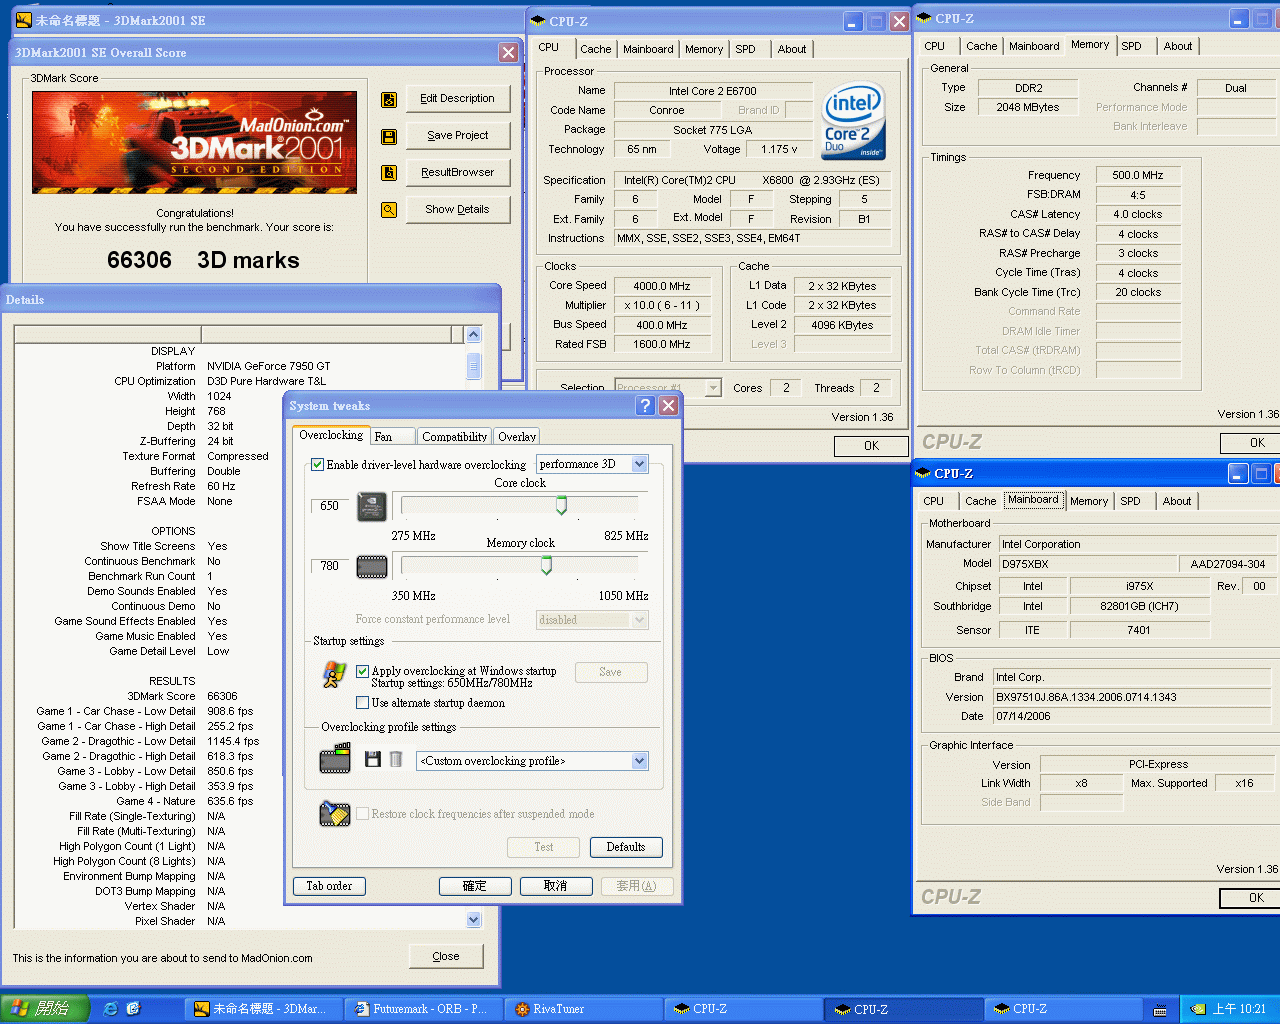Click the 3DMark2001 banner image
Screen dimensions: 1280x1024
[x=194, y=142]
